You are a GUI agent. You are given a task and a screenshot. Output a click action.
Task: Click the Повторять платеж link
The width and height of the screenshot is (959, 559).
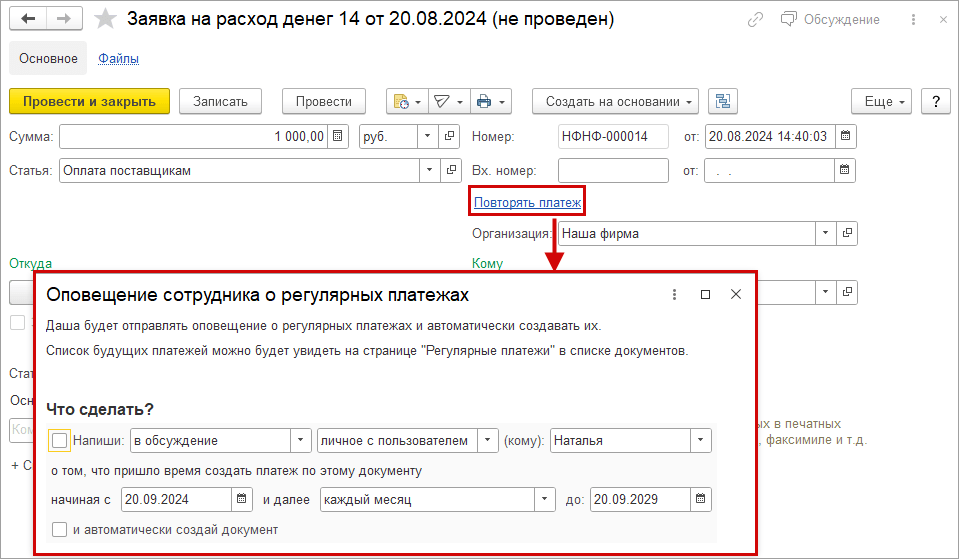click(527, 202)
